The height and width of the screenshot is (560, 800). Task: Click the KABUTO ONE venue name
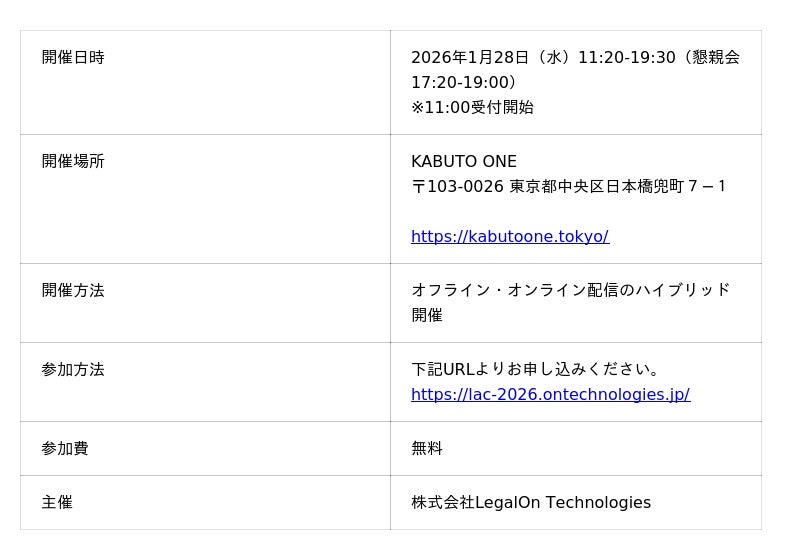click(x=464, y=162)
